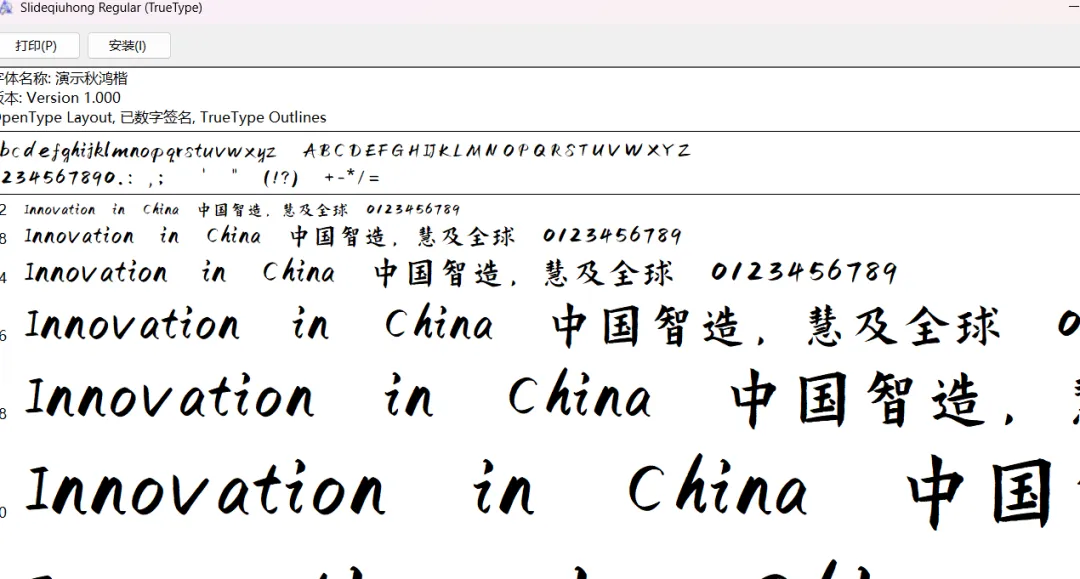Click 0123456789 in the third sample line
This screenshot has height=579, width=1080.
(x=804, y=271)
